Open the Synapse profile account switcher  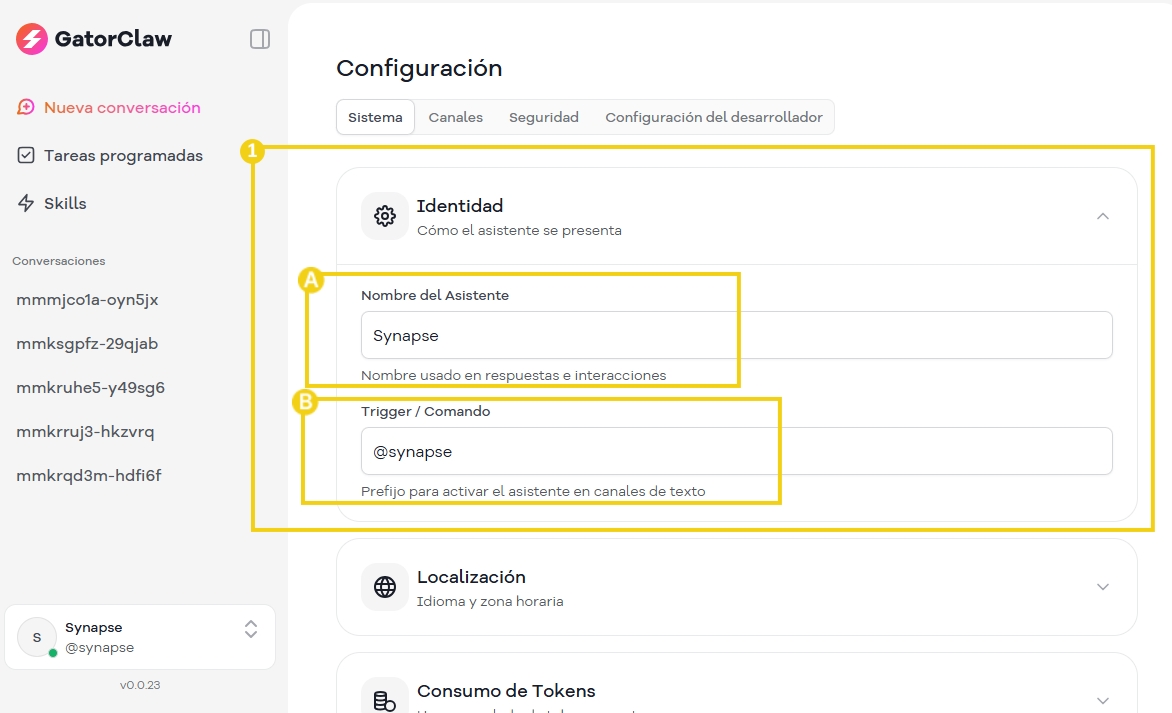(x=250, y=630)
